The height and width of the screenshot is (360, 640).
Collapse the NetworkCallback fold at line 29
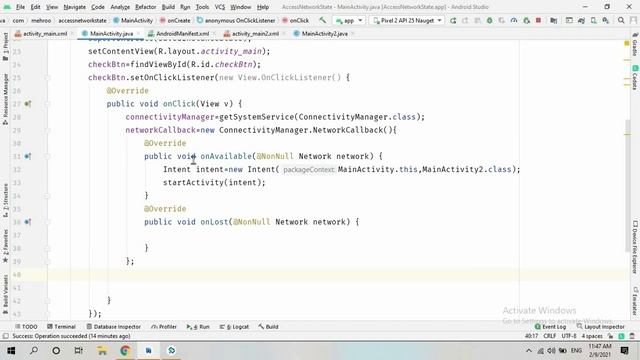47,130
